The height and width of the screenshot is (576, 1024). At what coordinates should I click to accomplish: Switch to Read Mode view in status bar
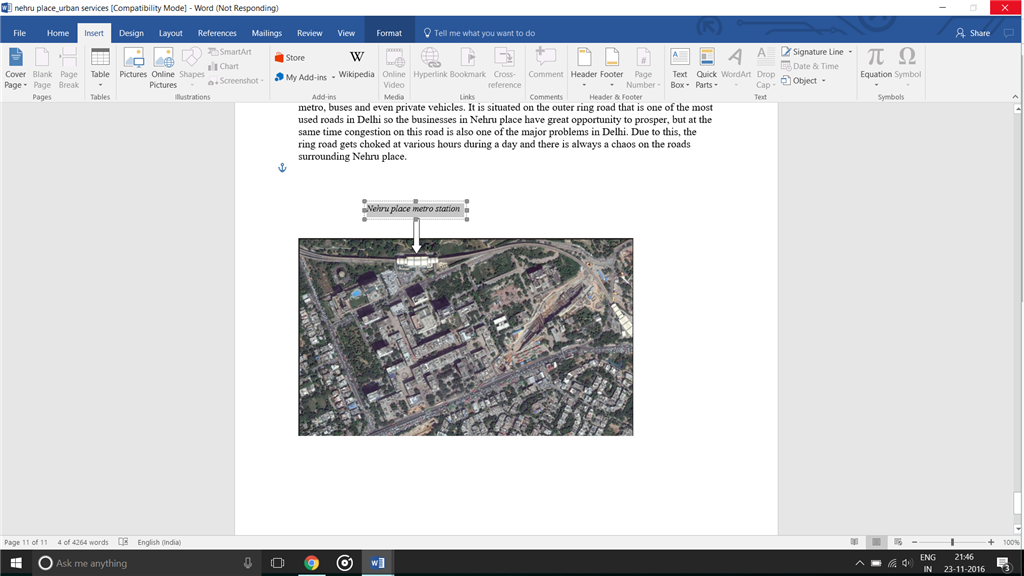pos(852,542)
